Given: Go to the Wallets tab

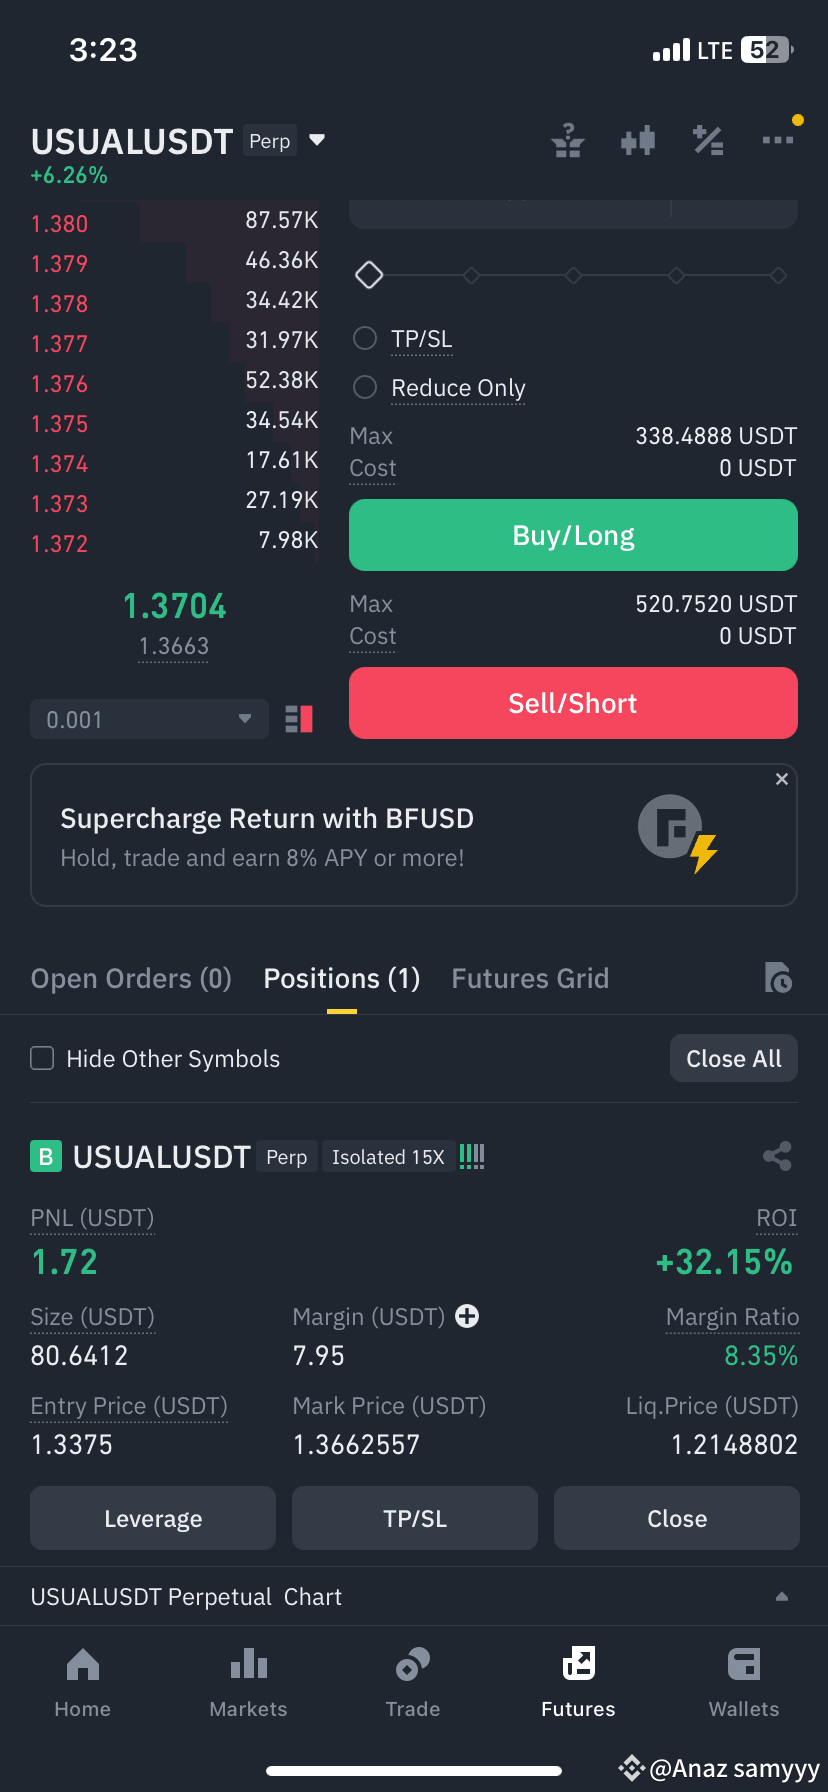Looking at the screenshot, I should click(744, 1683).
